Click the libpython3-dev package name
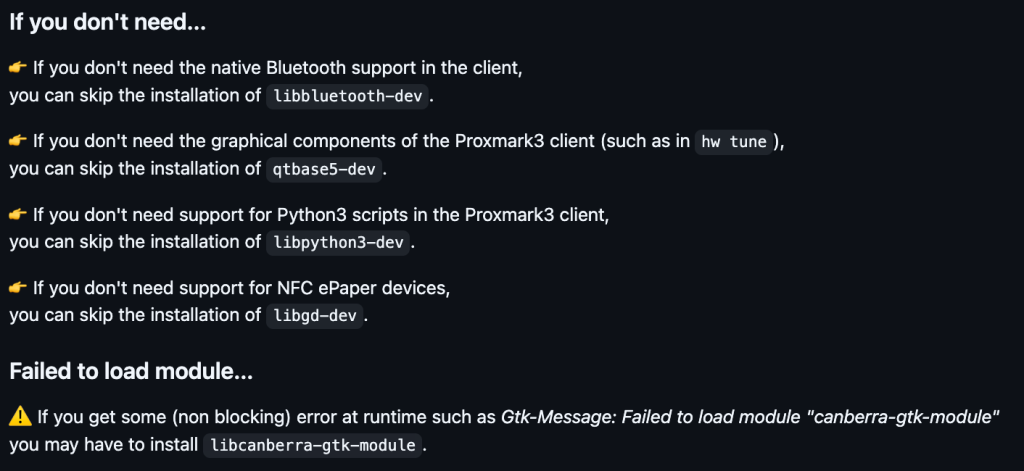Screen dimensions: 1024x471 pos(338,242)
